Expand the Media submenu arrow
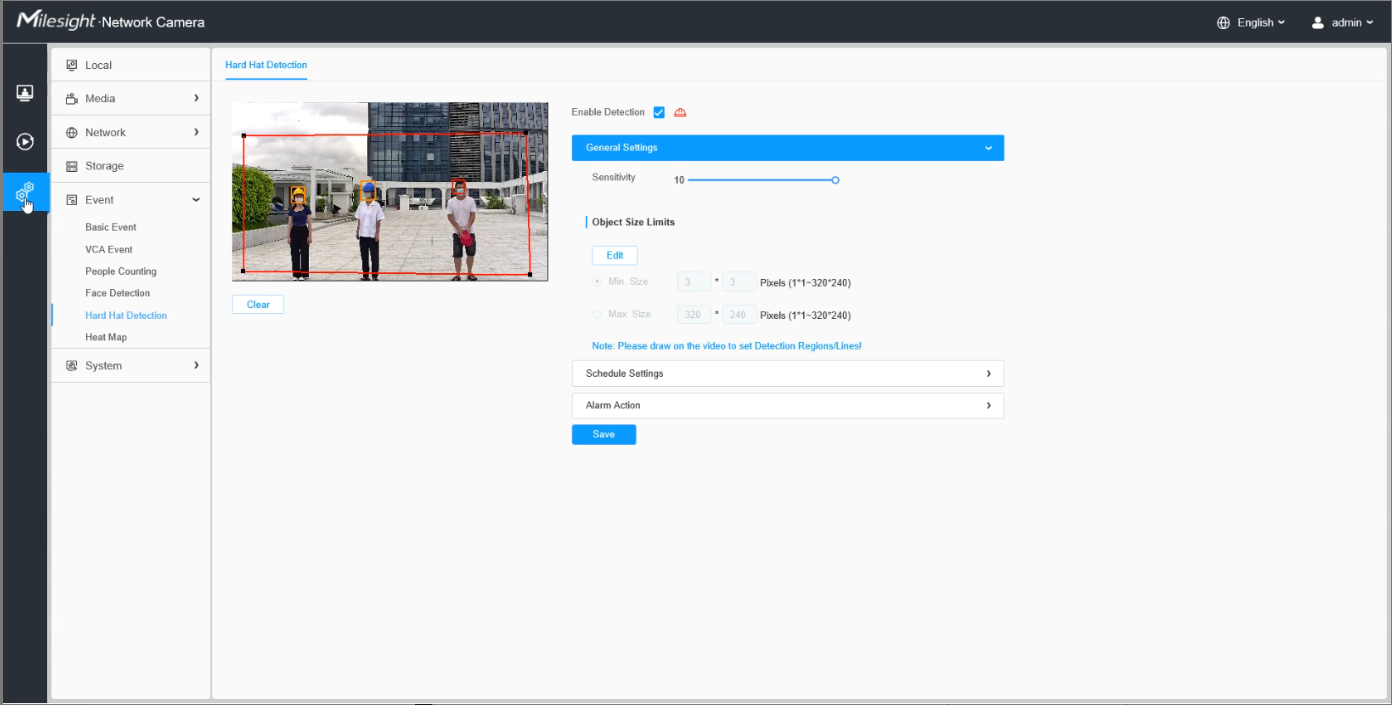The height and width of the screenshot is (705, 1392). 196,98
